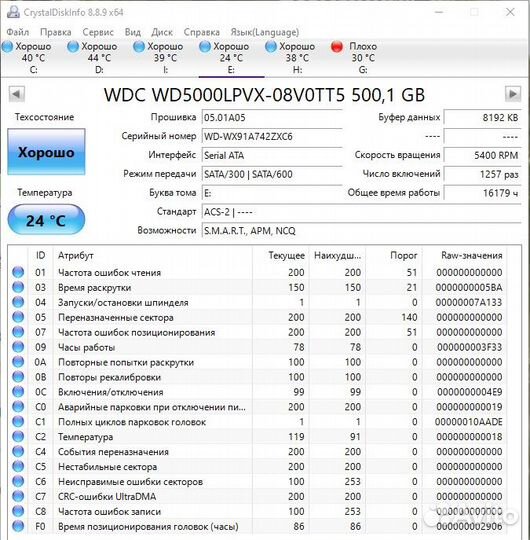Click the 24 °C temperature button
The width and height of the screenshot is (530, 540).
pyautogui.click(x=46, y=220)
